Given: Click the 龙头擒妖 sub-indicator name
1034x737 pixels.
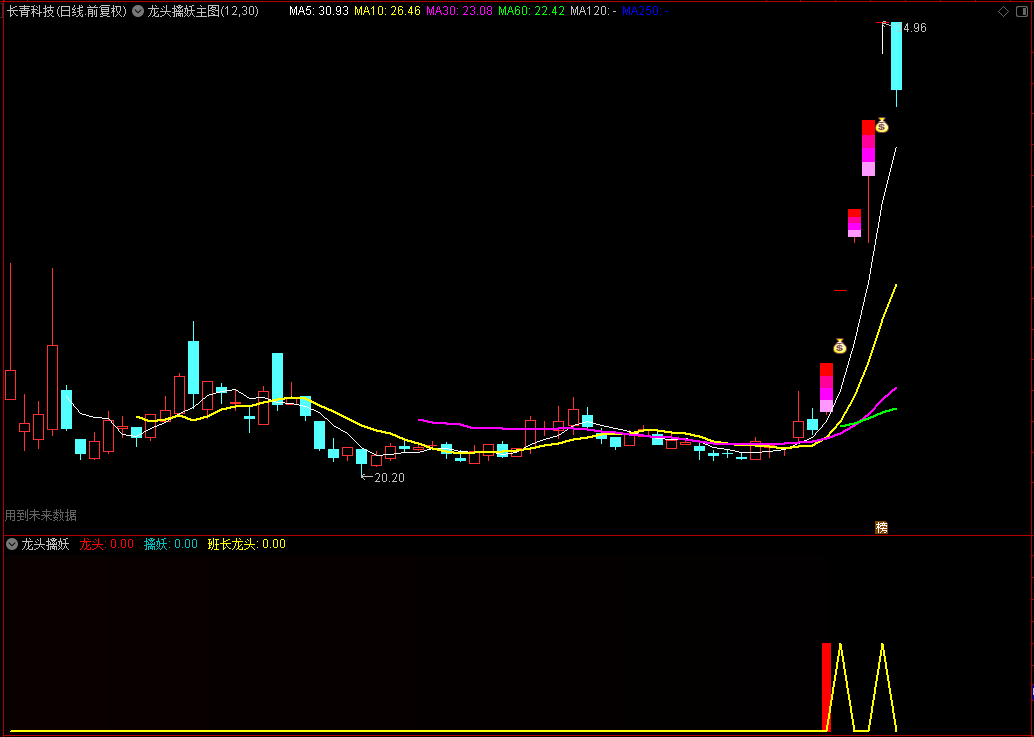Looking at the screenshot, I should [46, 544].
